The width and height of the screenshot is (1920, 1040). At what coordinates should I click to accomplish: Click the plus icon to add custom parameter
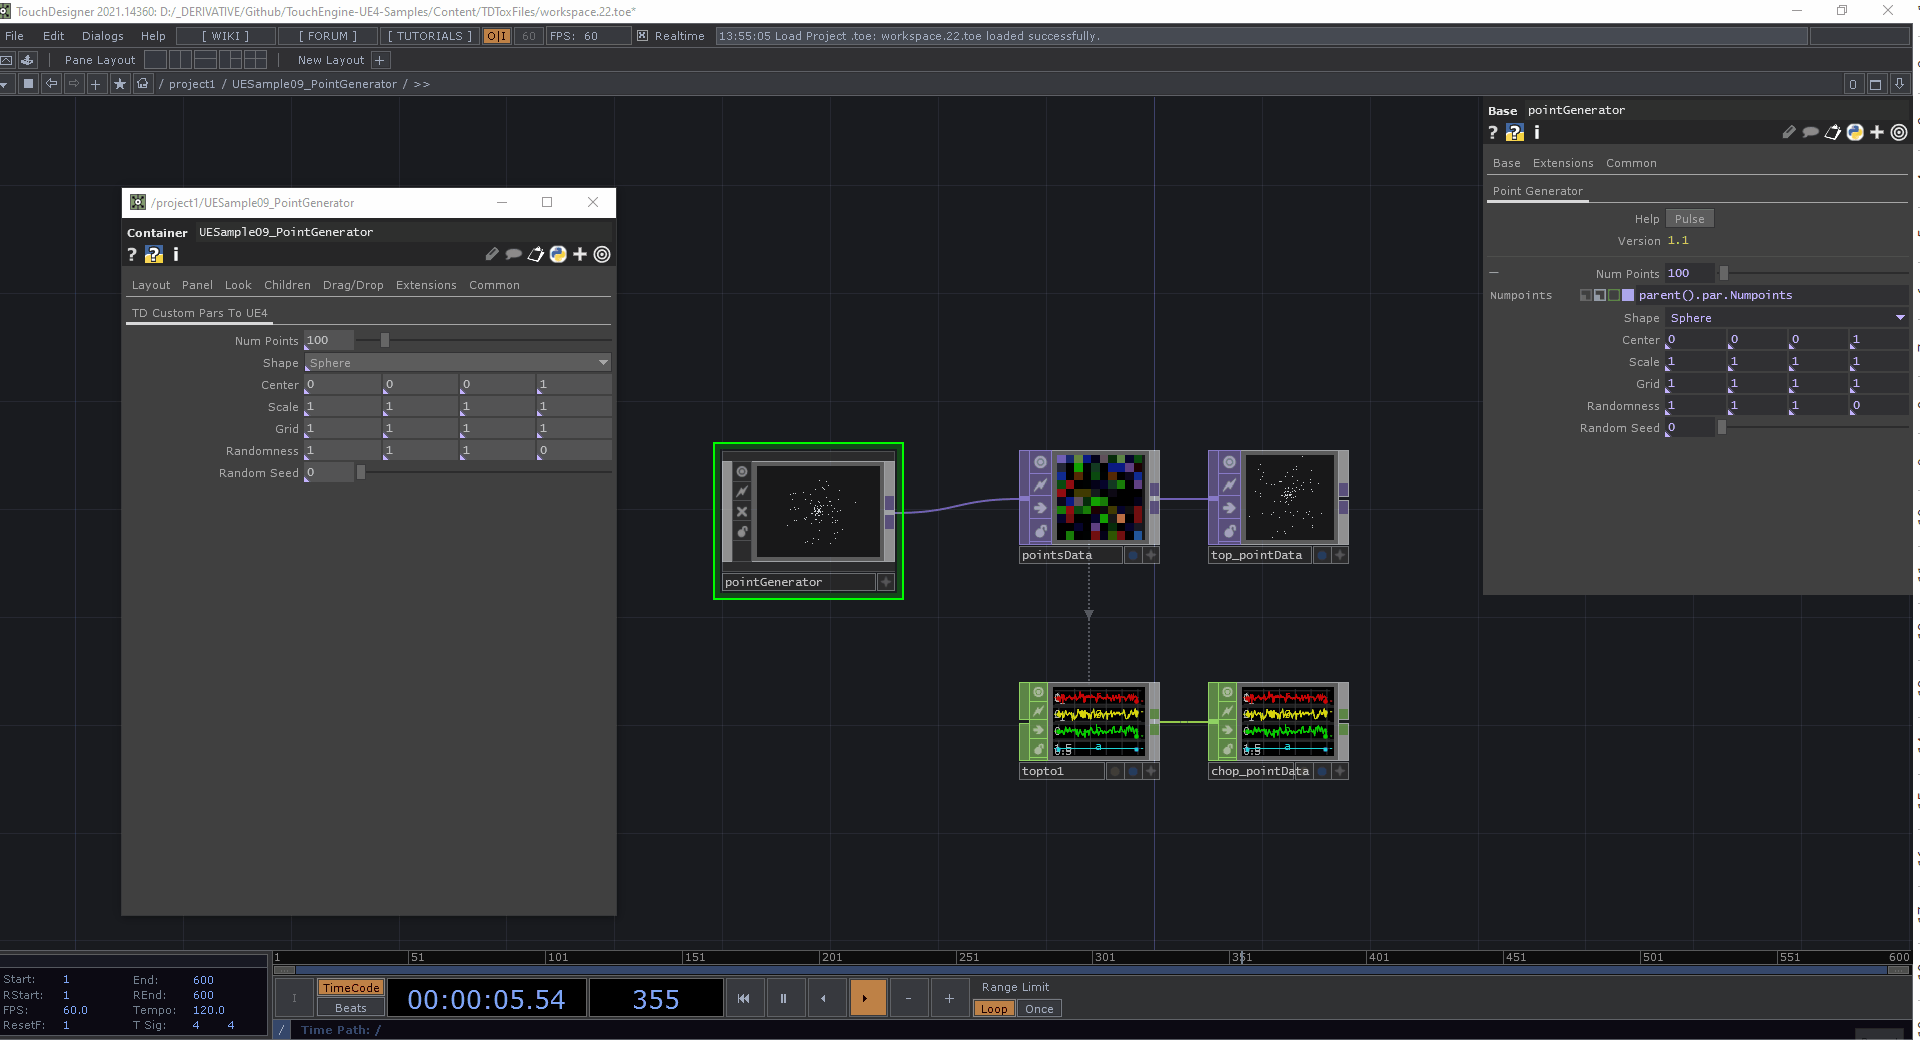point(1877,132)
